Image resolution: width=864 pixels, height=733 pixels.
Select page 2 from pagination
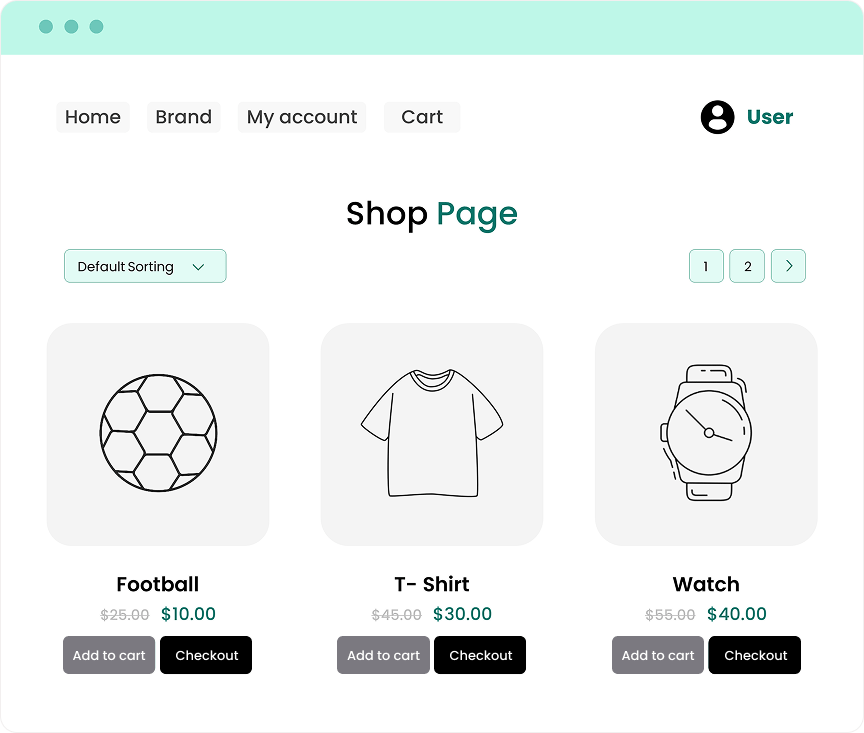click(x=747, y=266)
